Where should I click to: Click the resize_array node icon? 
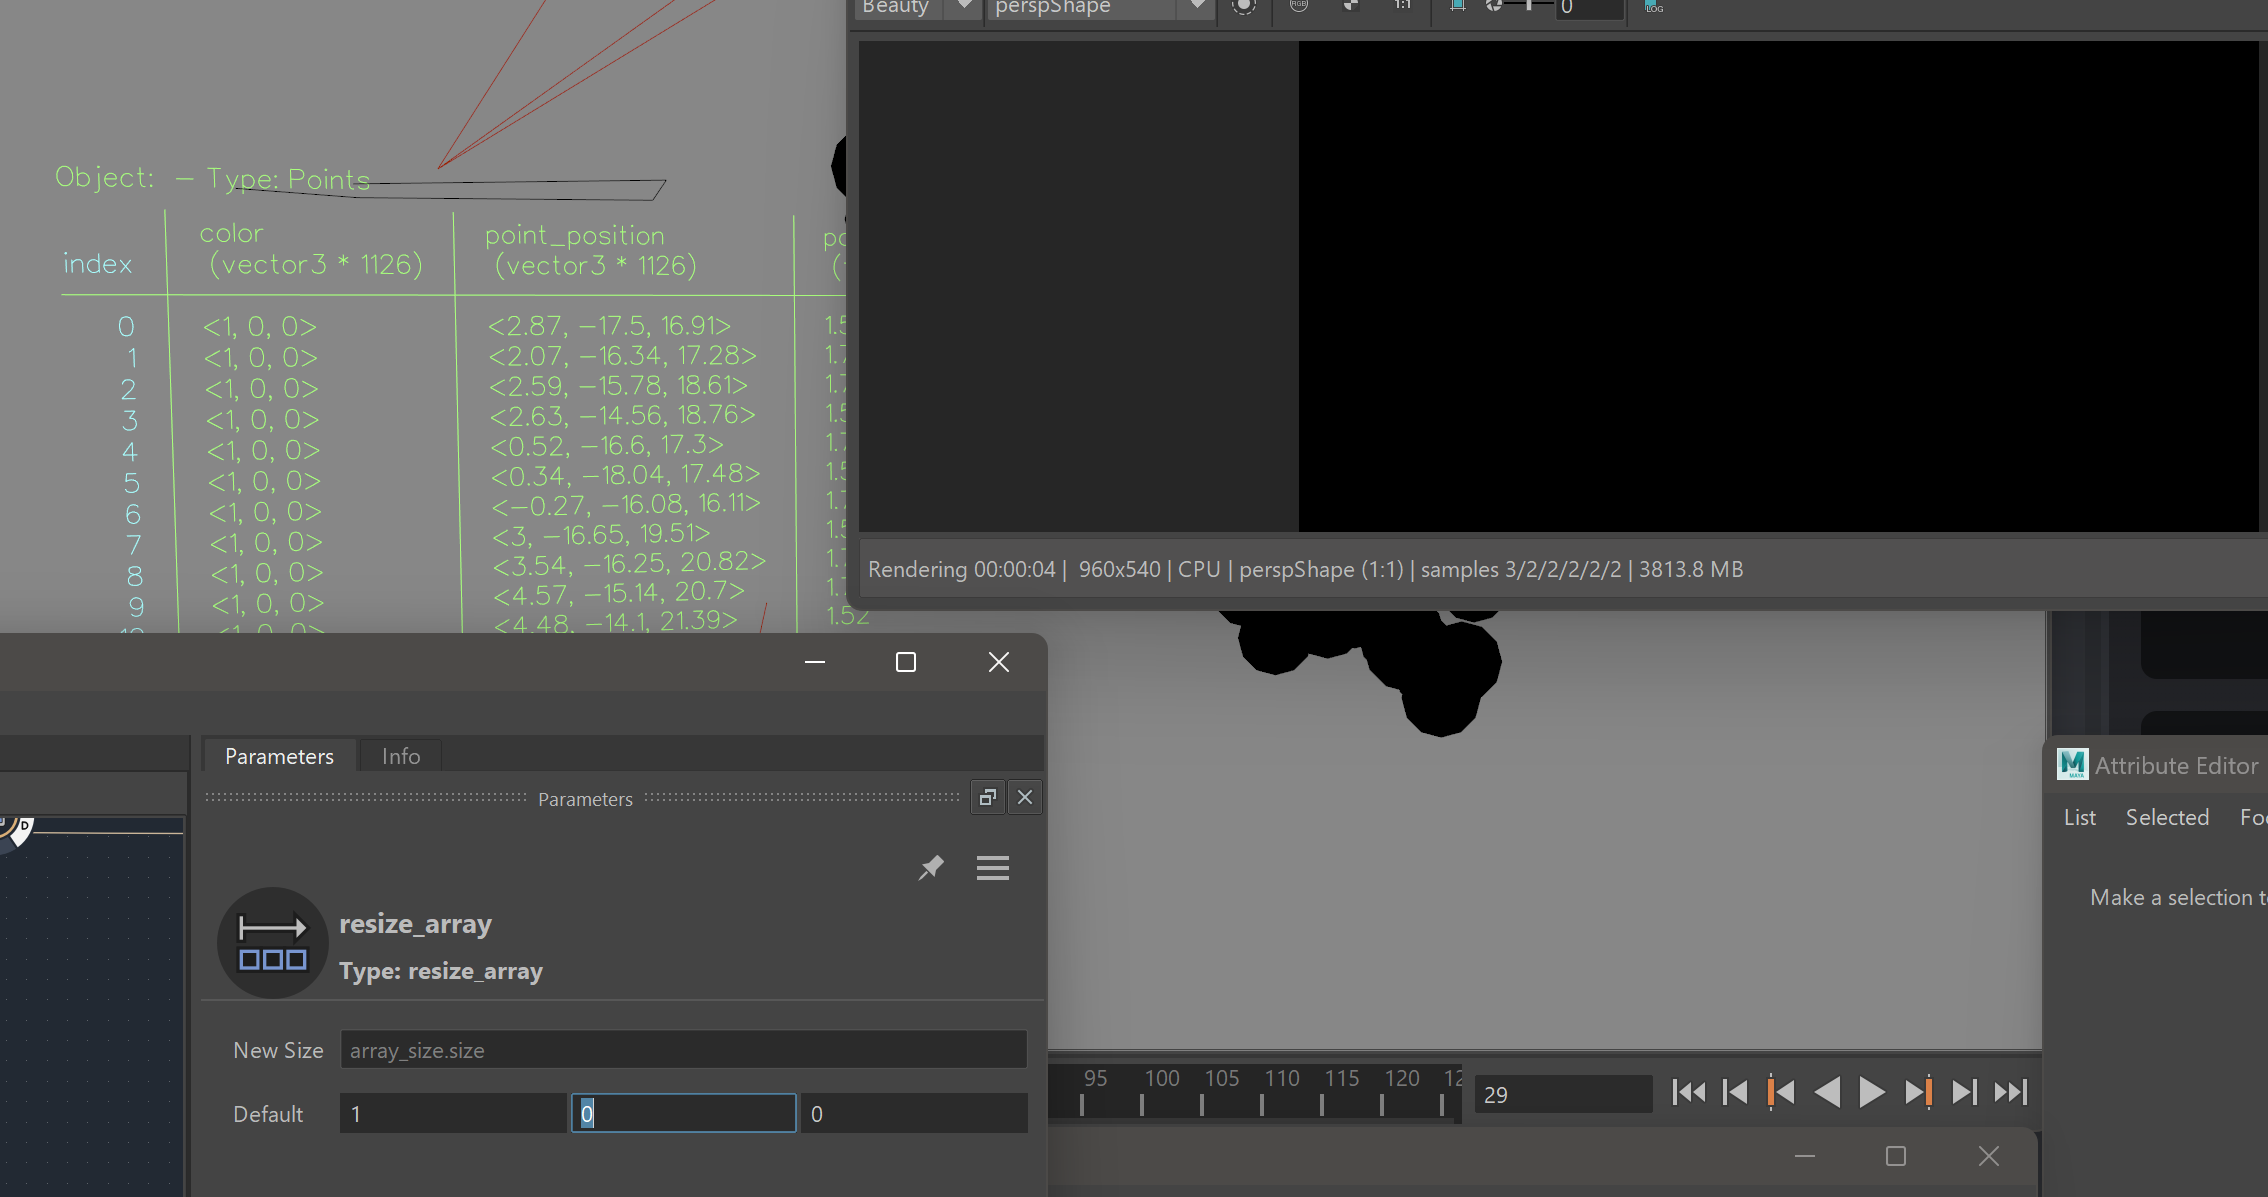click(x=272, y=942)
